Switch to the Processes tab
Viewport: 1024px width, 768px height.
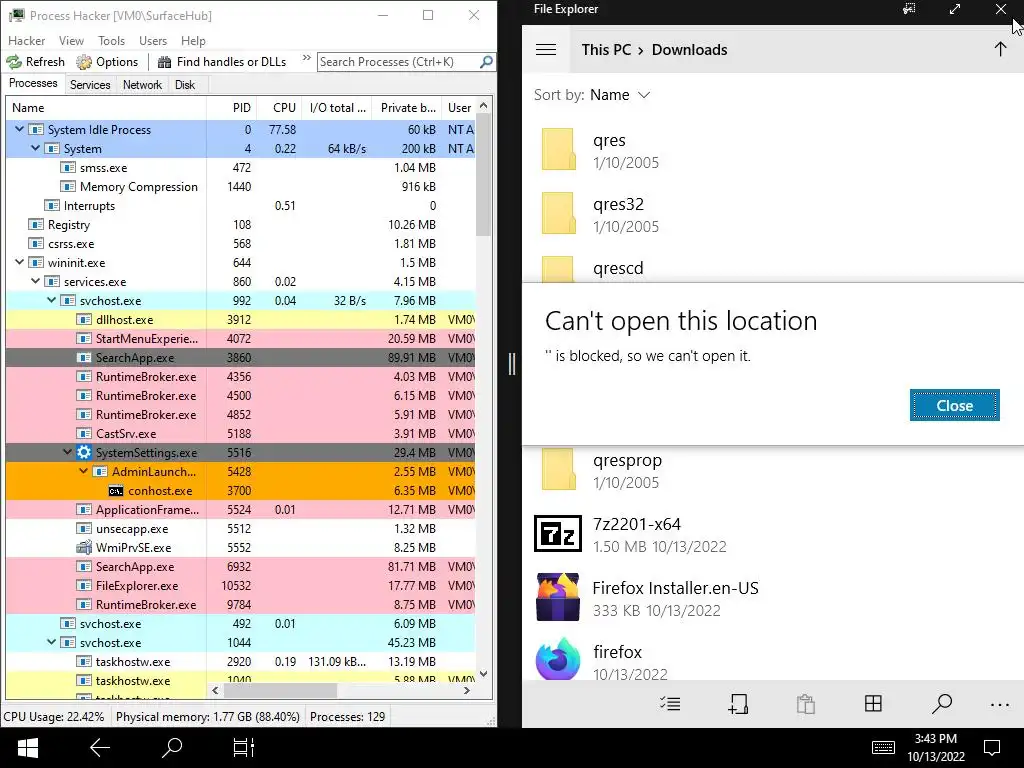33,84
